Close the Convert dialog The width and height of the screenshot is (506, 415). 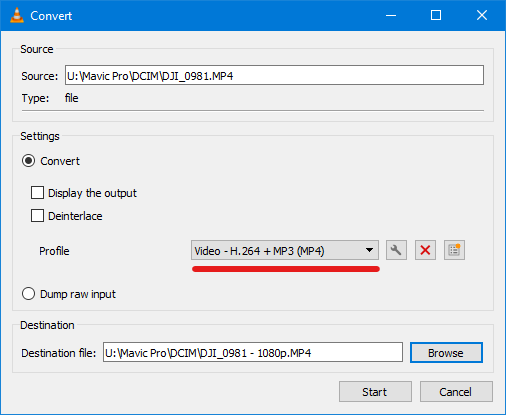[x=482, y=15]
